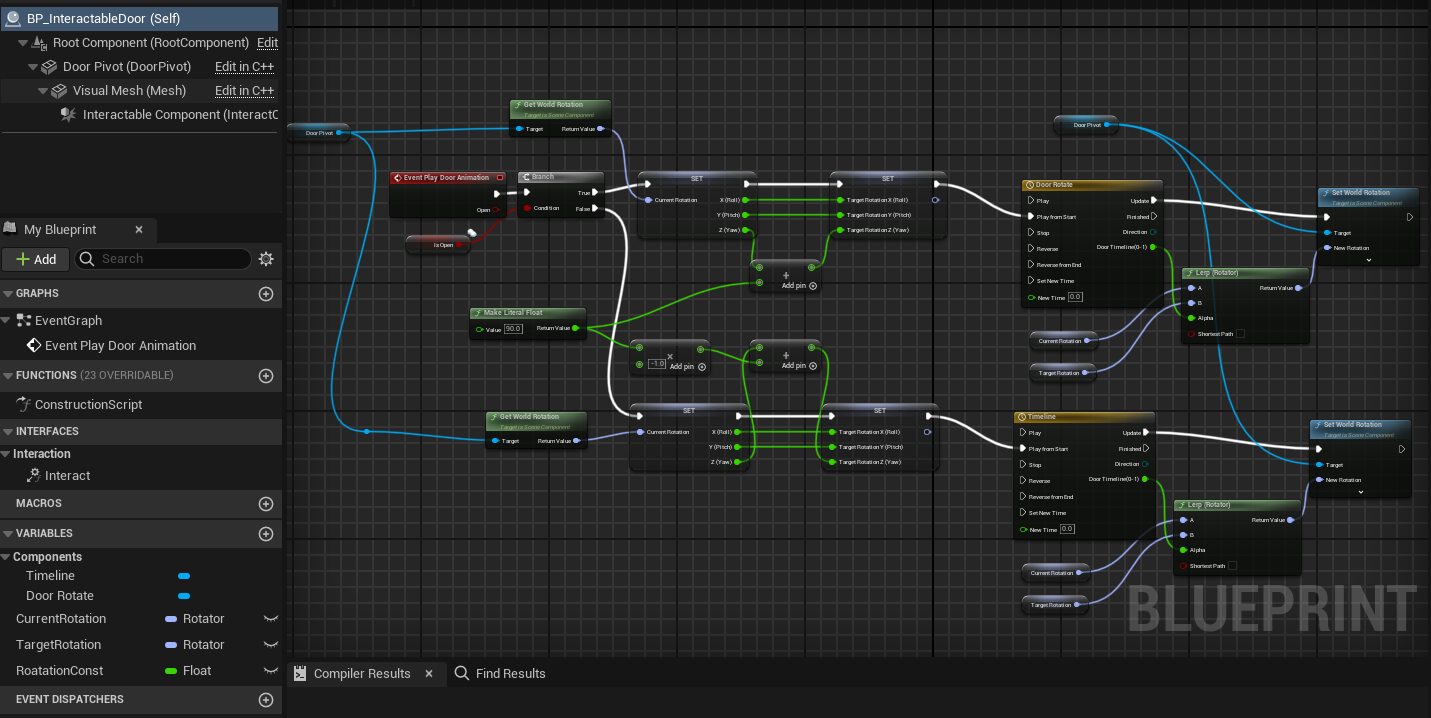This screenshot has width=1431, height=718.
Task: Expand the upper Set World Rotation node's advanced pins
Action: click(x=1368, y=260)
